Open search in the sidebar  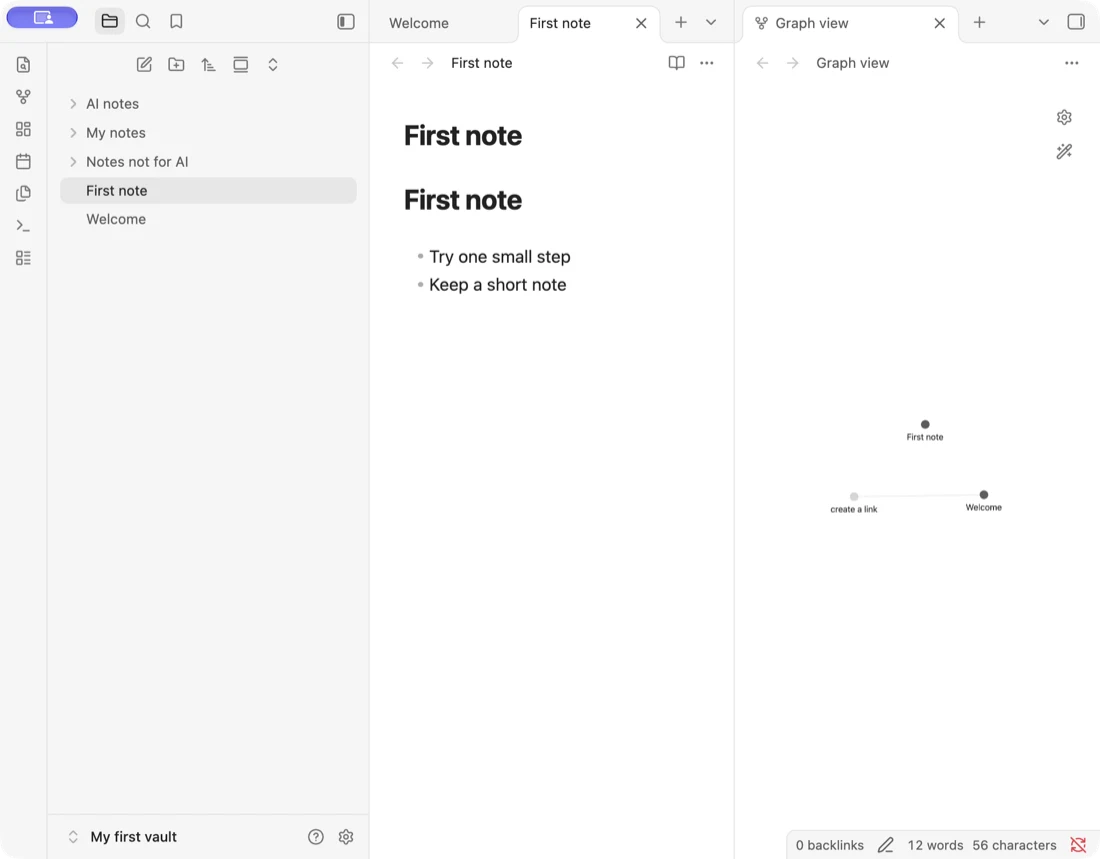tap(143, 21)
